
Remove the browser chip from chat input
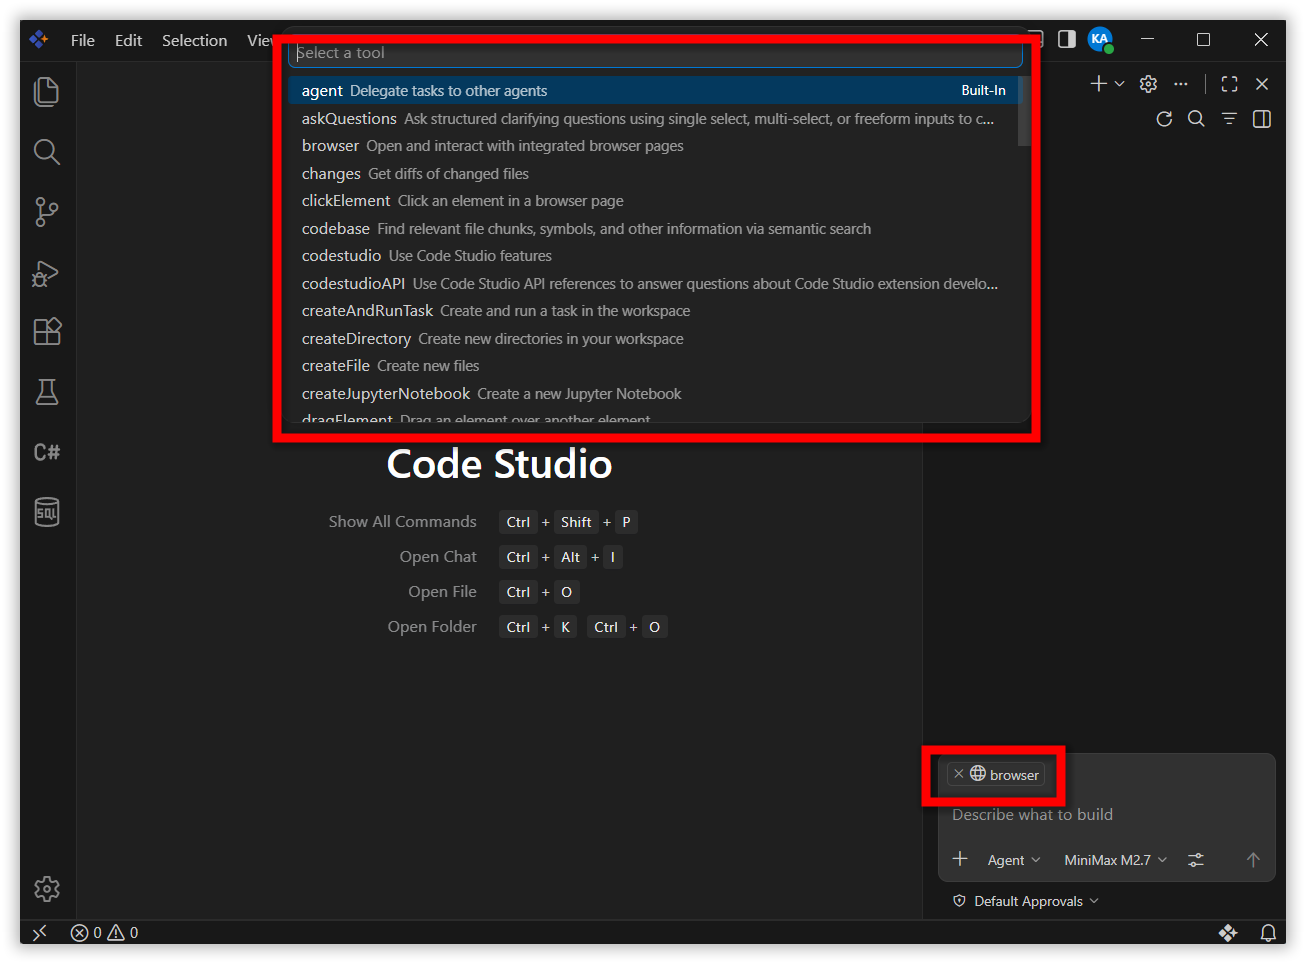pyautogui.click(x=959, y=774)
